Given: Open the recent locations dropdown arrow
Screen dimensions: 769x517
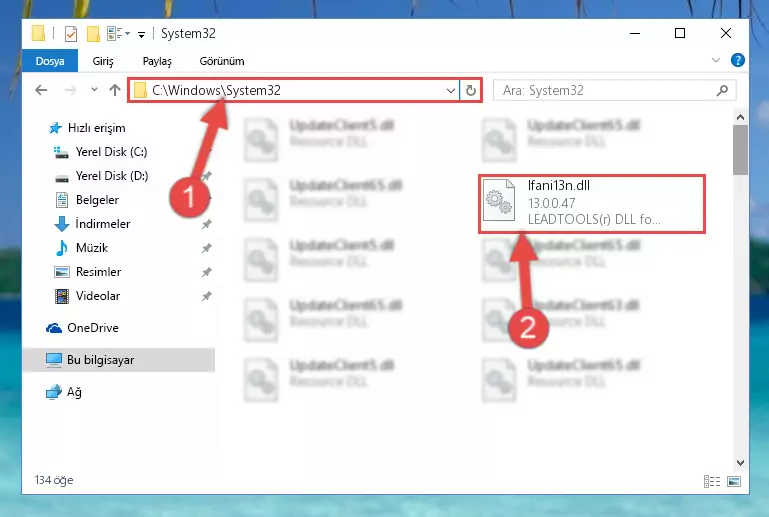Looking at the screenshot, I should [x=94, y=90].
